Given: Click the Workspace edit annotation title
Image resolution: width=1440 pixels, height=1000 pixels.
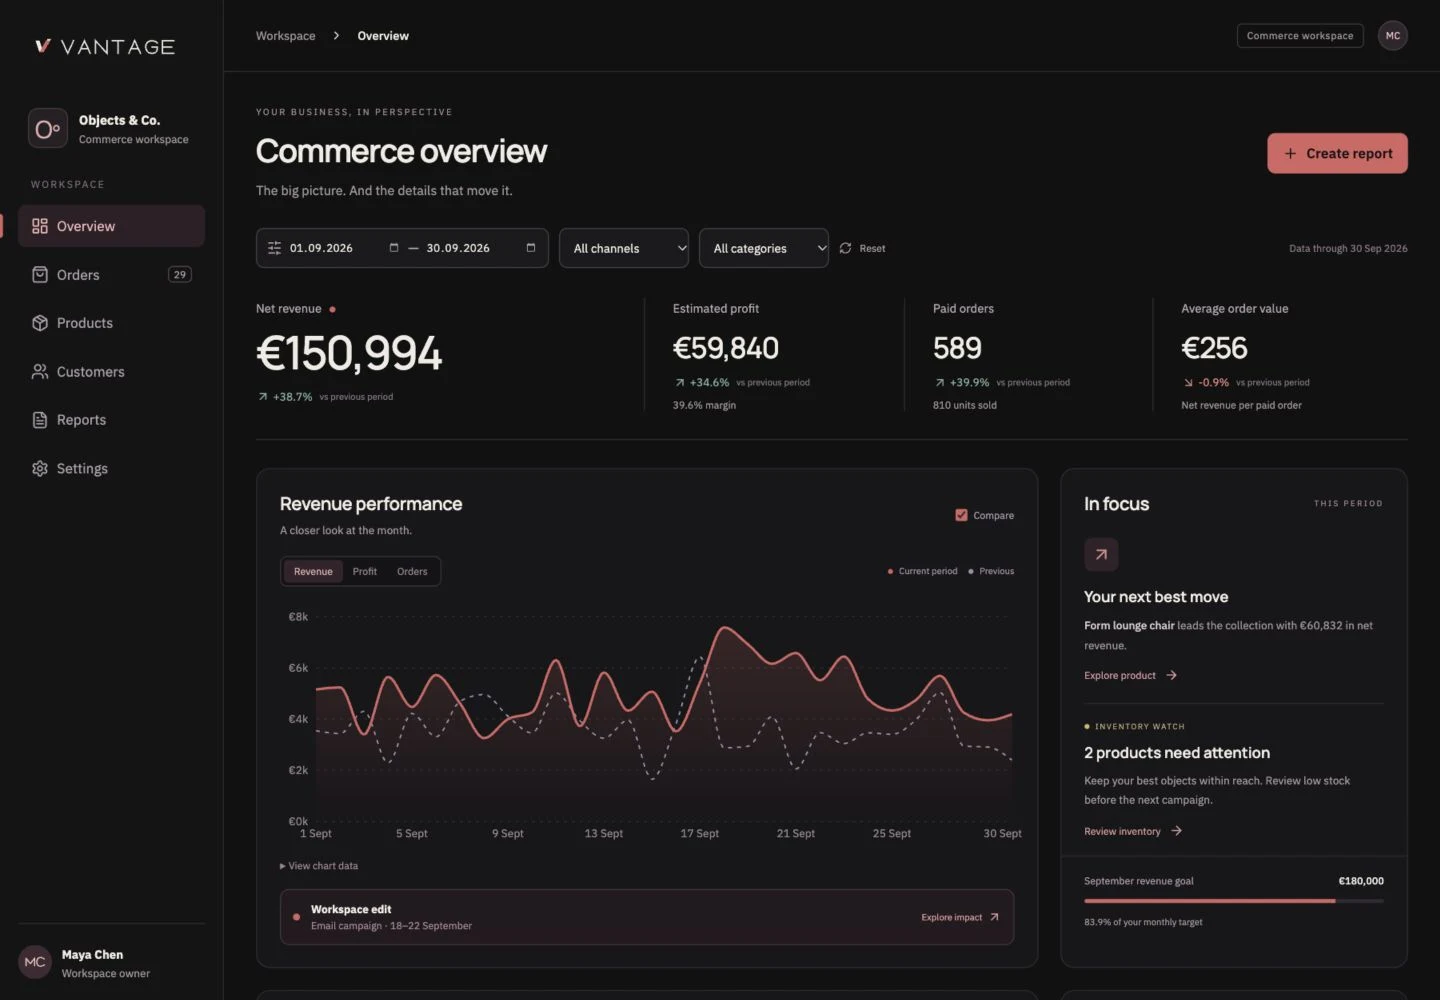Looking at the screenshot, I should (x=351, y=909).
